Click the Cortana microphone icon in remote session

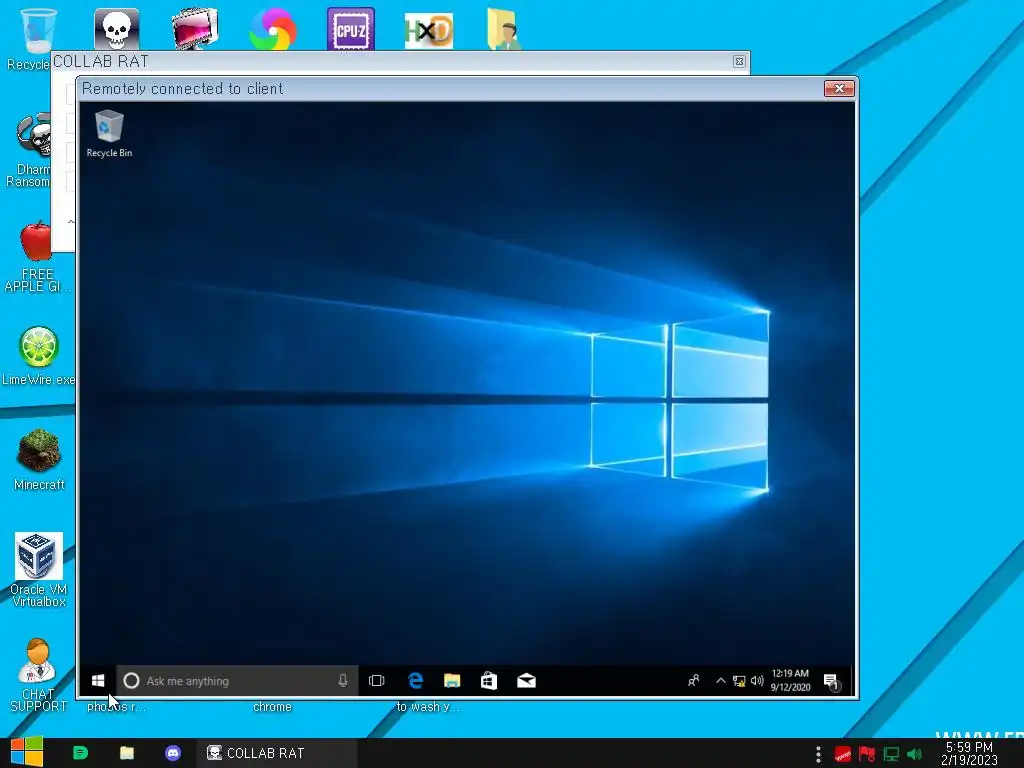[x=343, y=681]
